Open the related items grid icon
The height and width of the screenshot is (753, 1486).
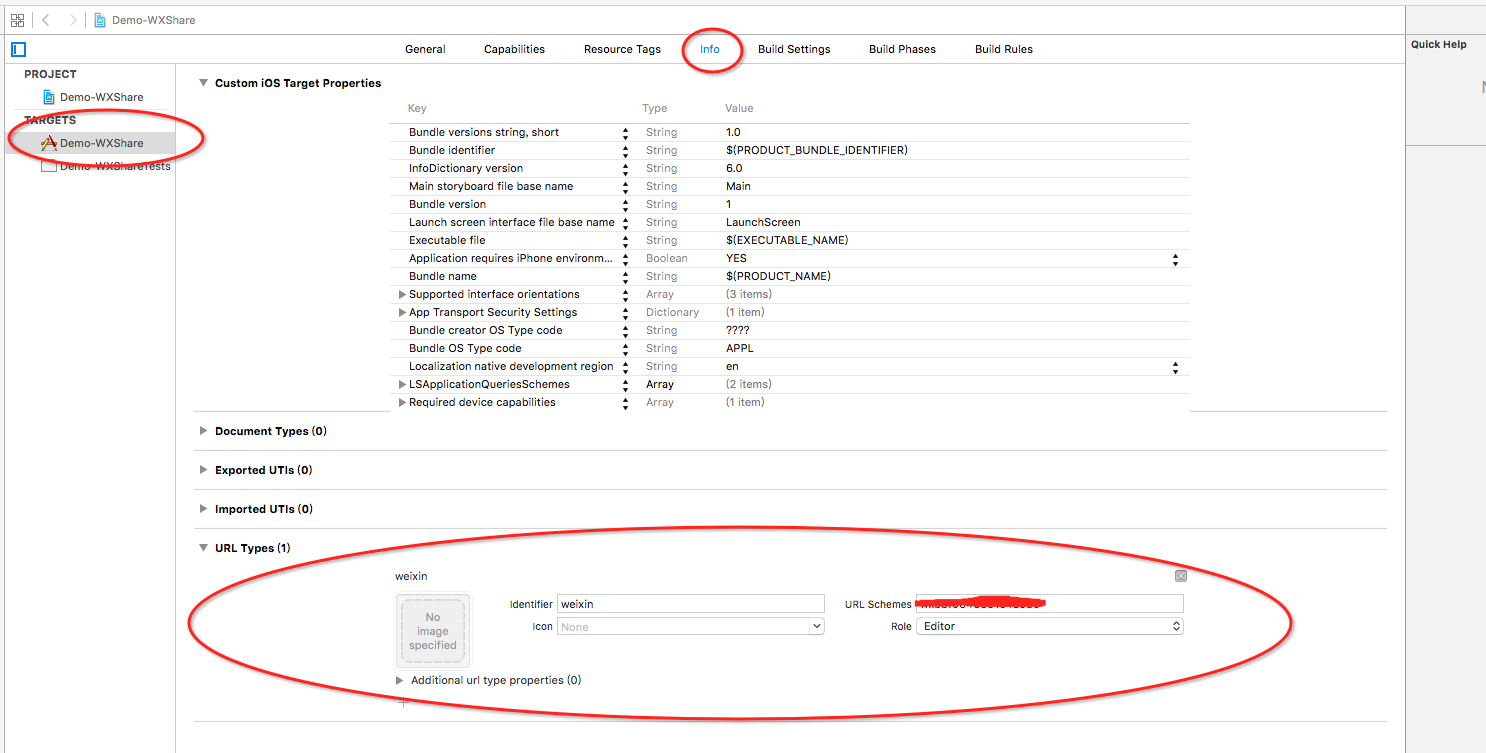click(17, 20)
